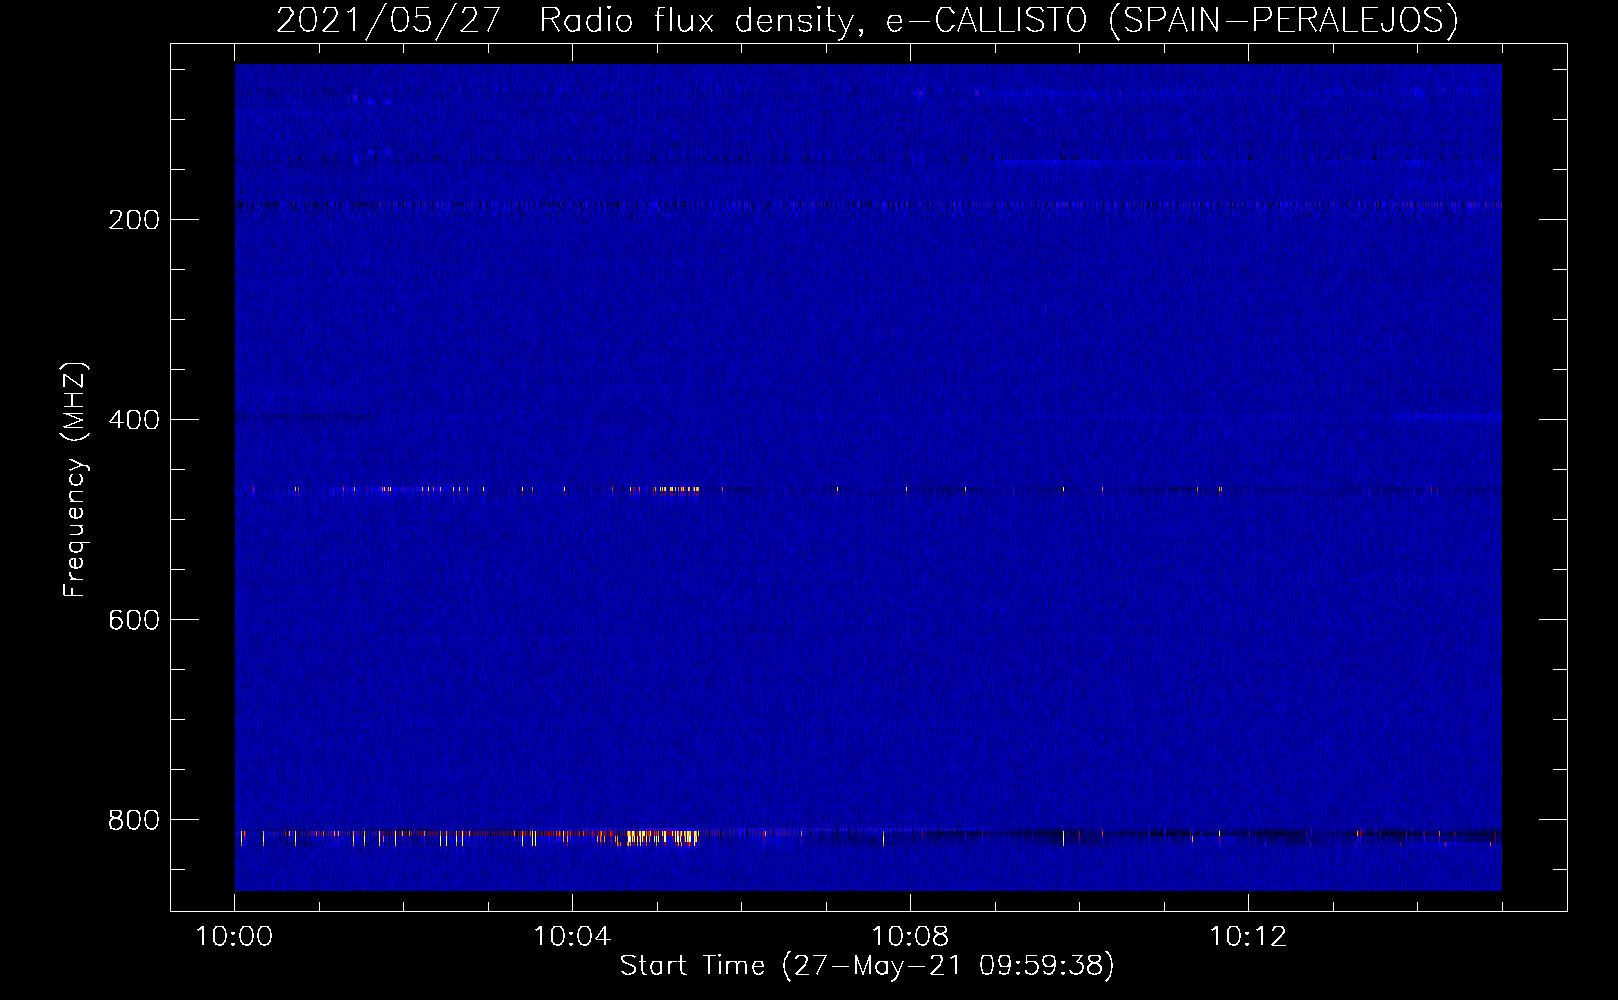Click the station name (SPAIN-PERALEJOS) in title
The width and height of the screenshot is (1618, 1000).
click(1283, 21)
